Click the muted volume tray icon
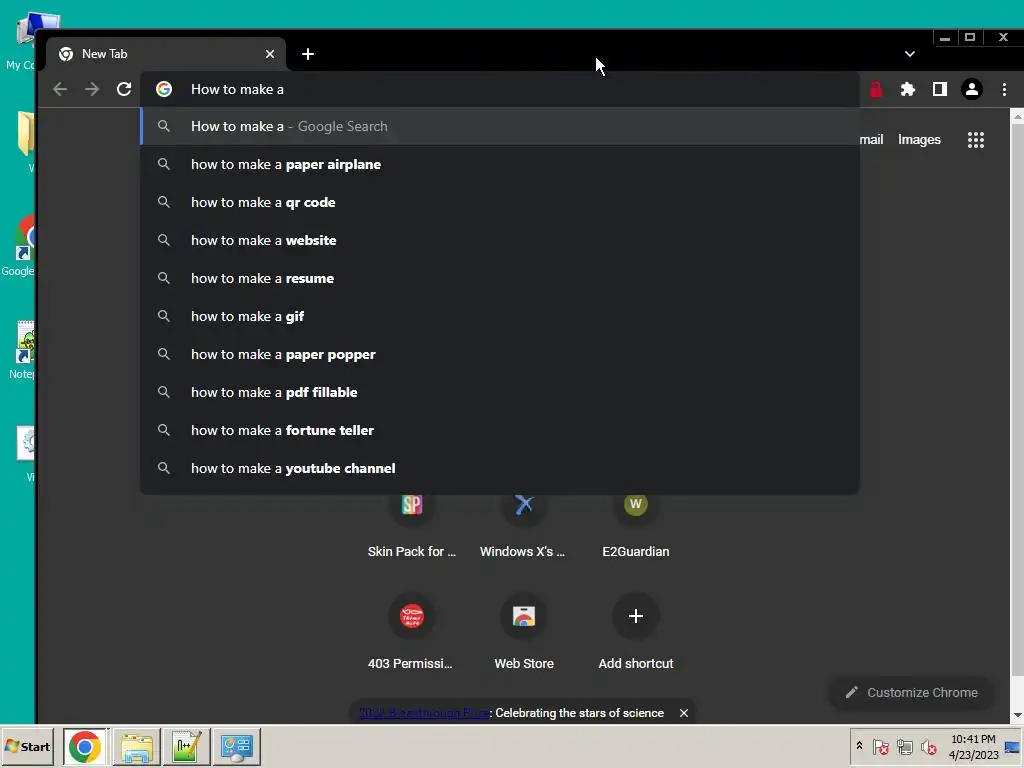Screen dimensions: 1024x768 (928, 746)
